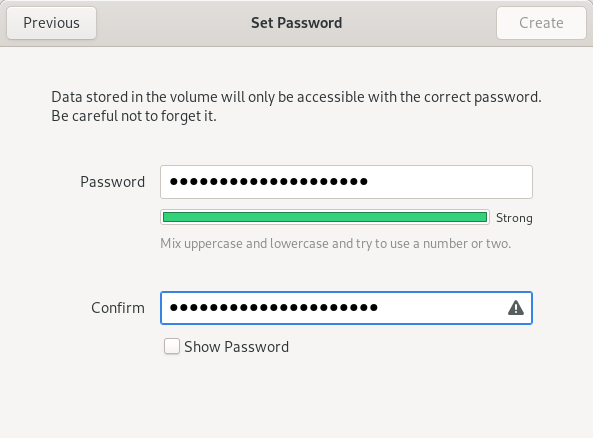Click empty header bar between title and Create
The width and height of the screenshot is (593, 438).
coord(419,23)
